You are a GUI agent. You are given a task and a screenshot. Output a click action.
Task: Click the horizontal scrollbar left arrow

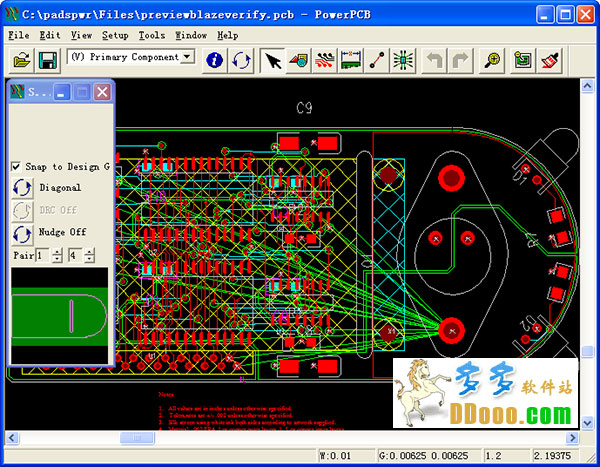12,438
